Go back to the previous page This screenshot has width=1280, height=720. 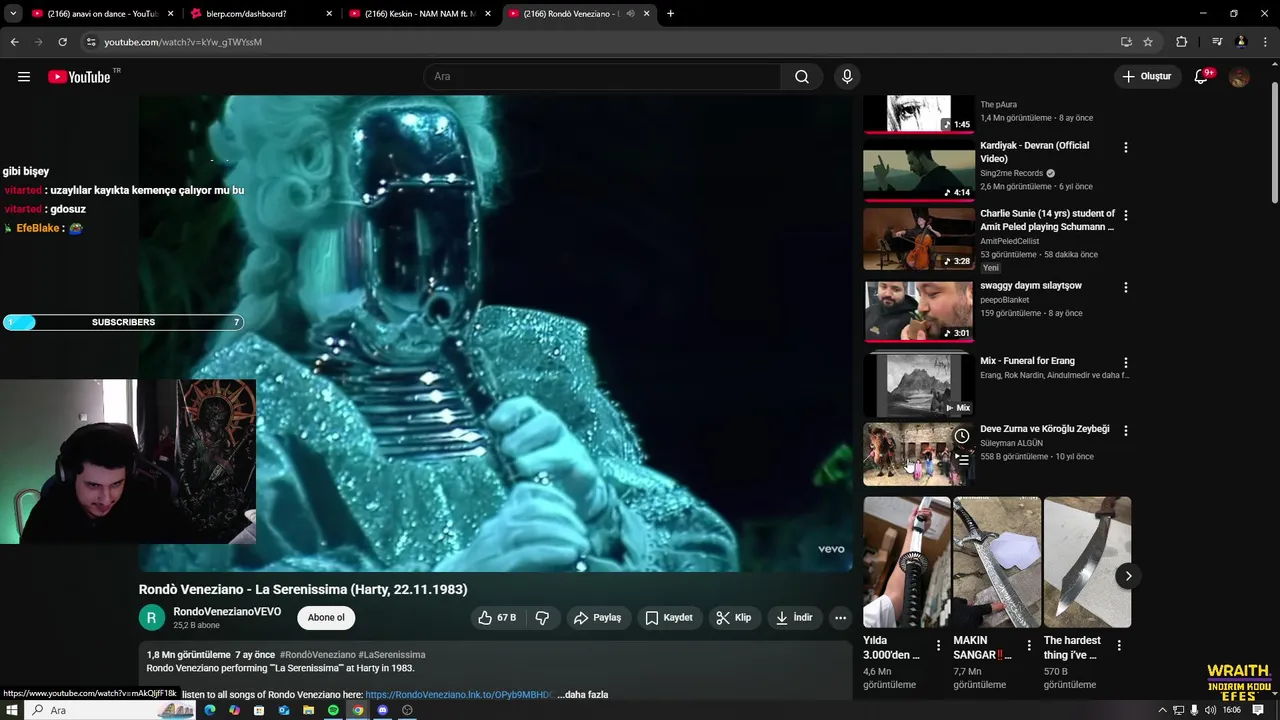[x=14, y=42]
